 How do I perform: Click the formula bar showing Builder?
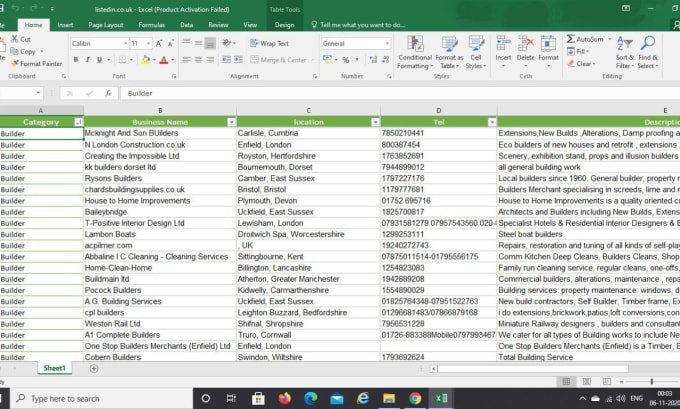pyautogui.click(x=399, y=93)
